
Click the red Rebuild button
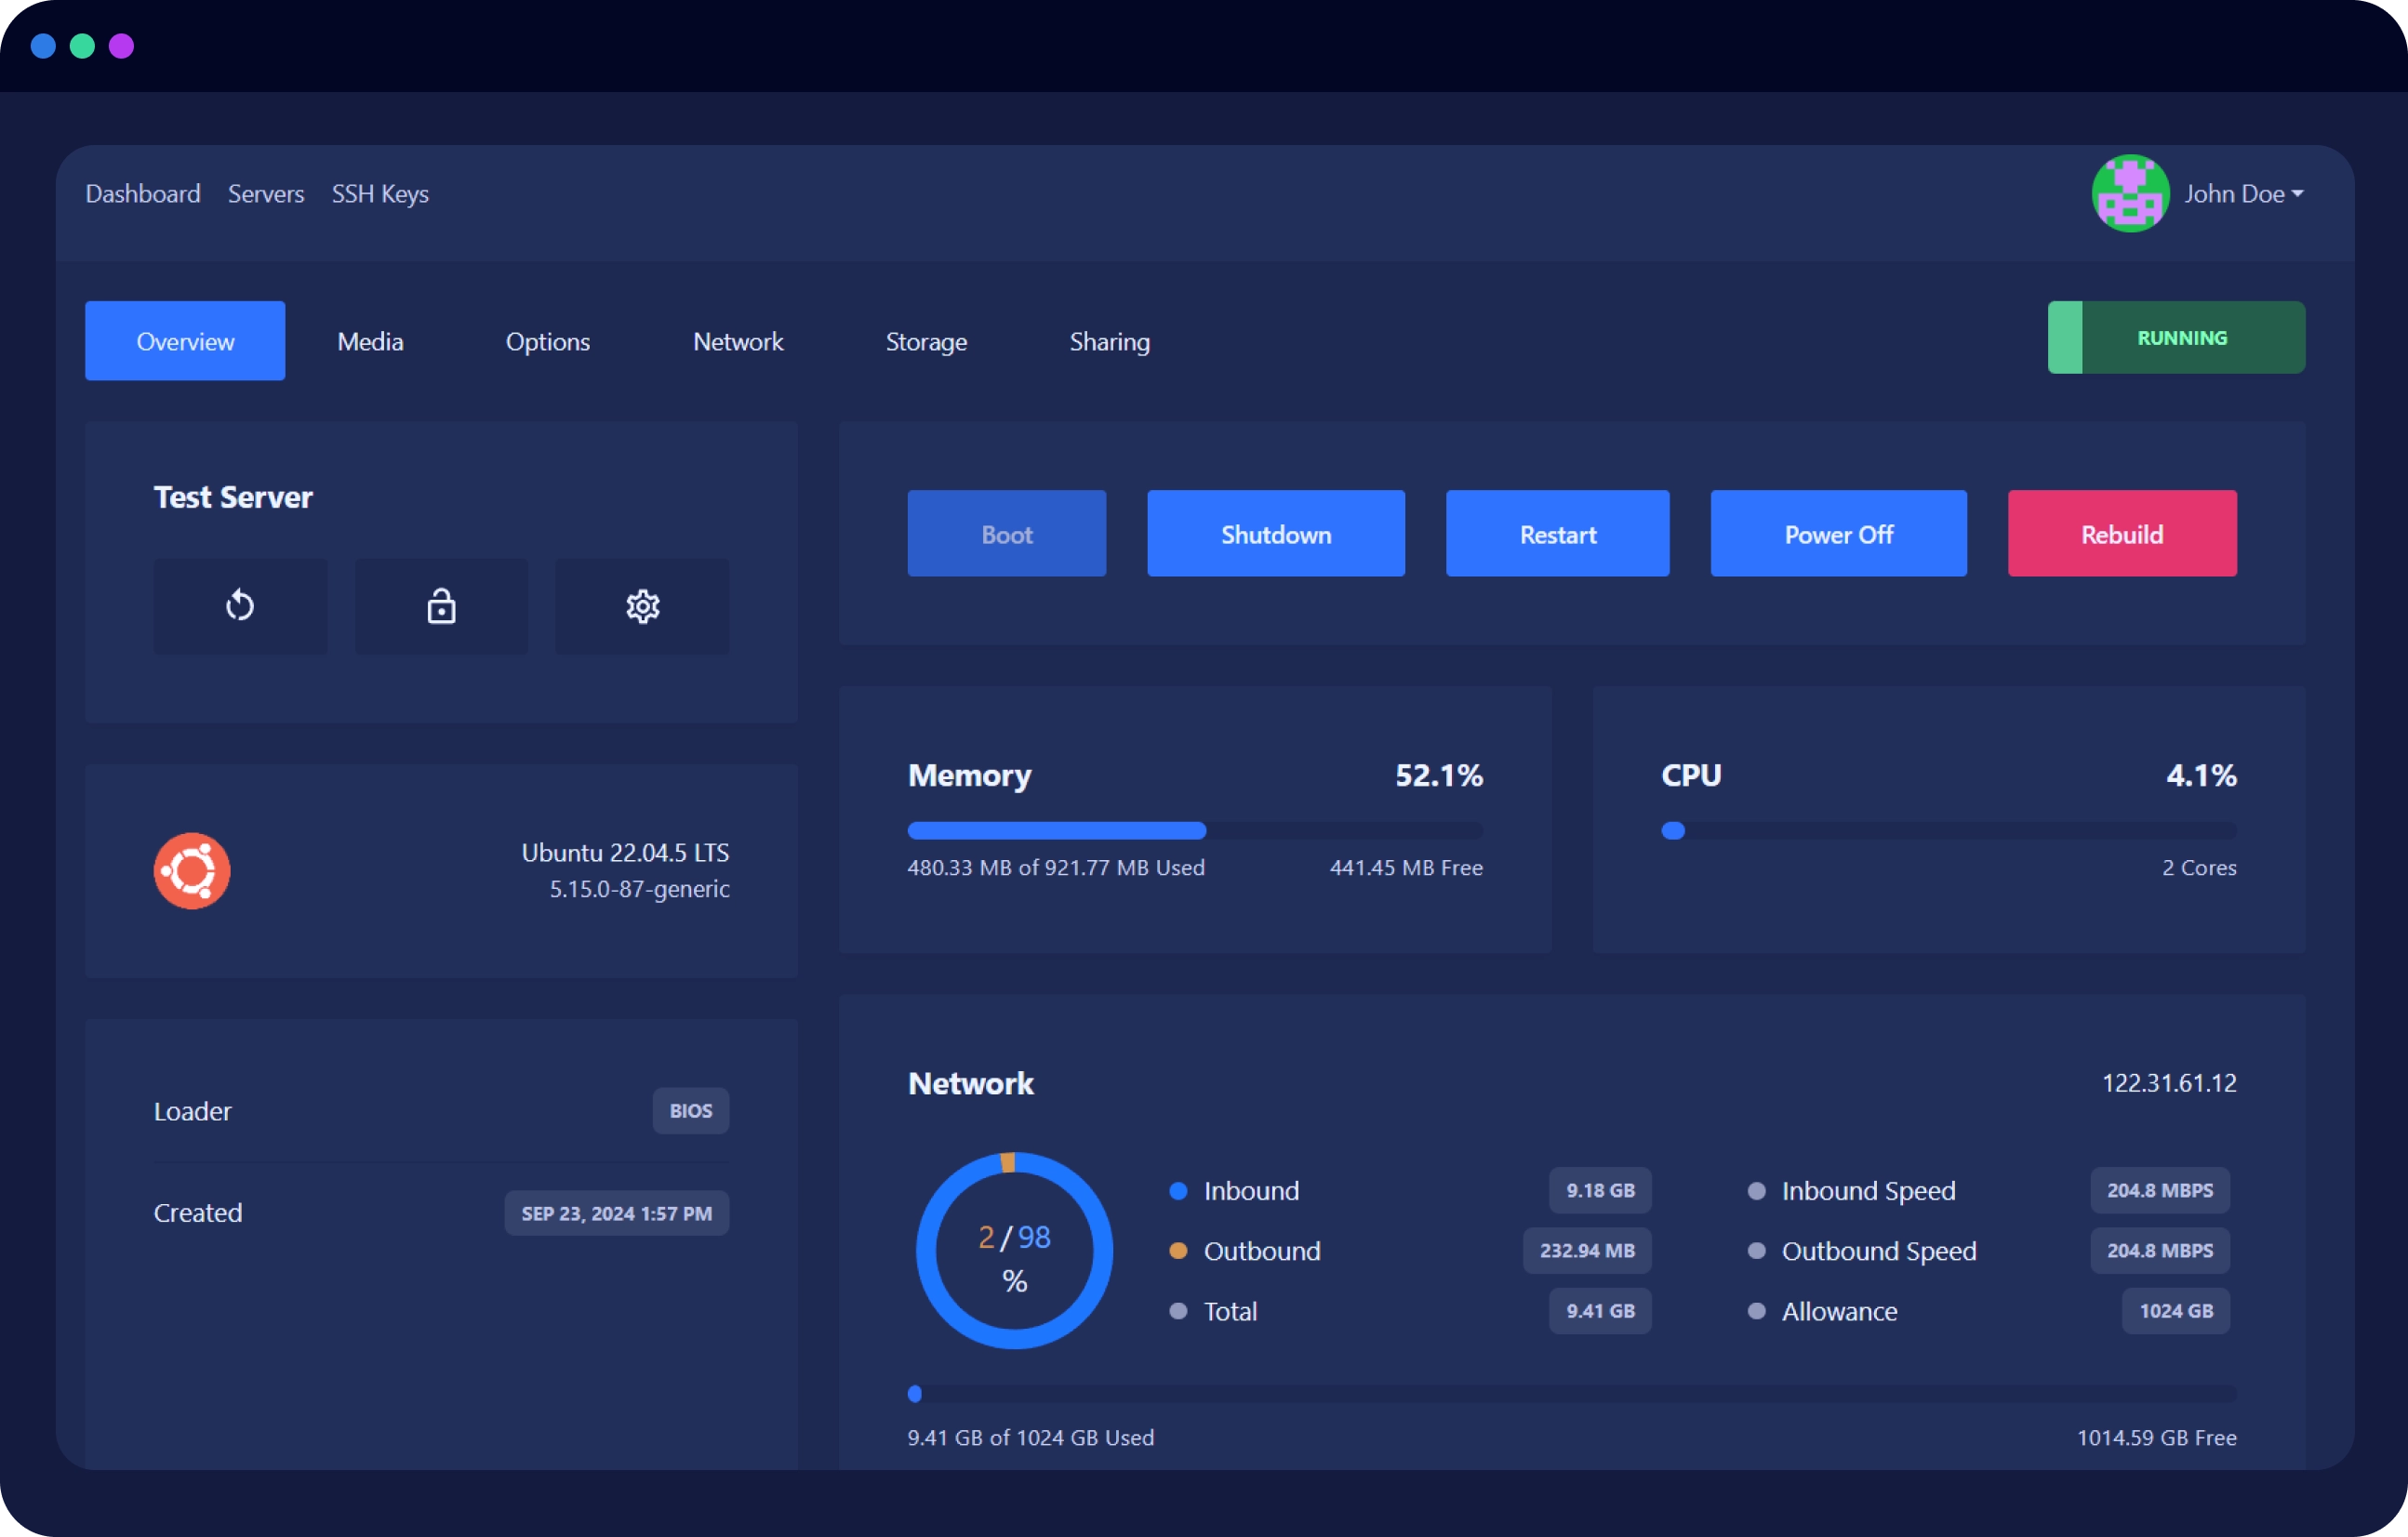(2121, 534)
